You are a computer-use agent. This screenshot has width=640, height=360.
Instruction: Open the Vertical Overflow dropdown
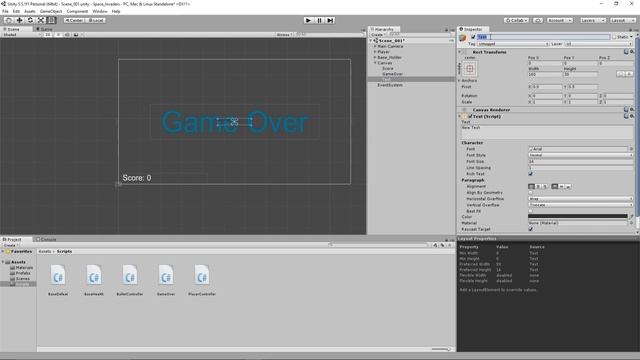[x=580, y=205]
